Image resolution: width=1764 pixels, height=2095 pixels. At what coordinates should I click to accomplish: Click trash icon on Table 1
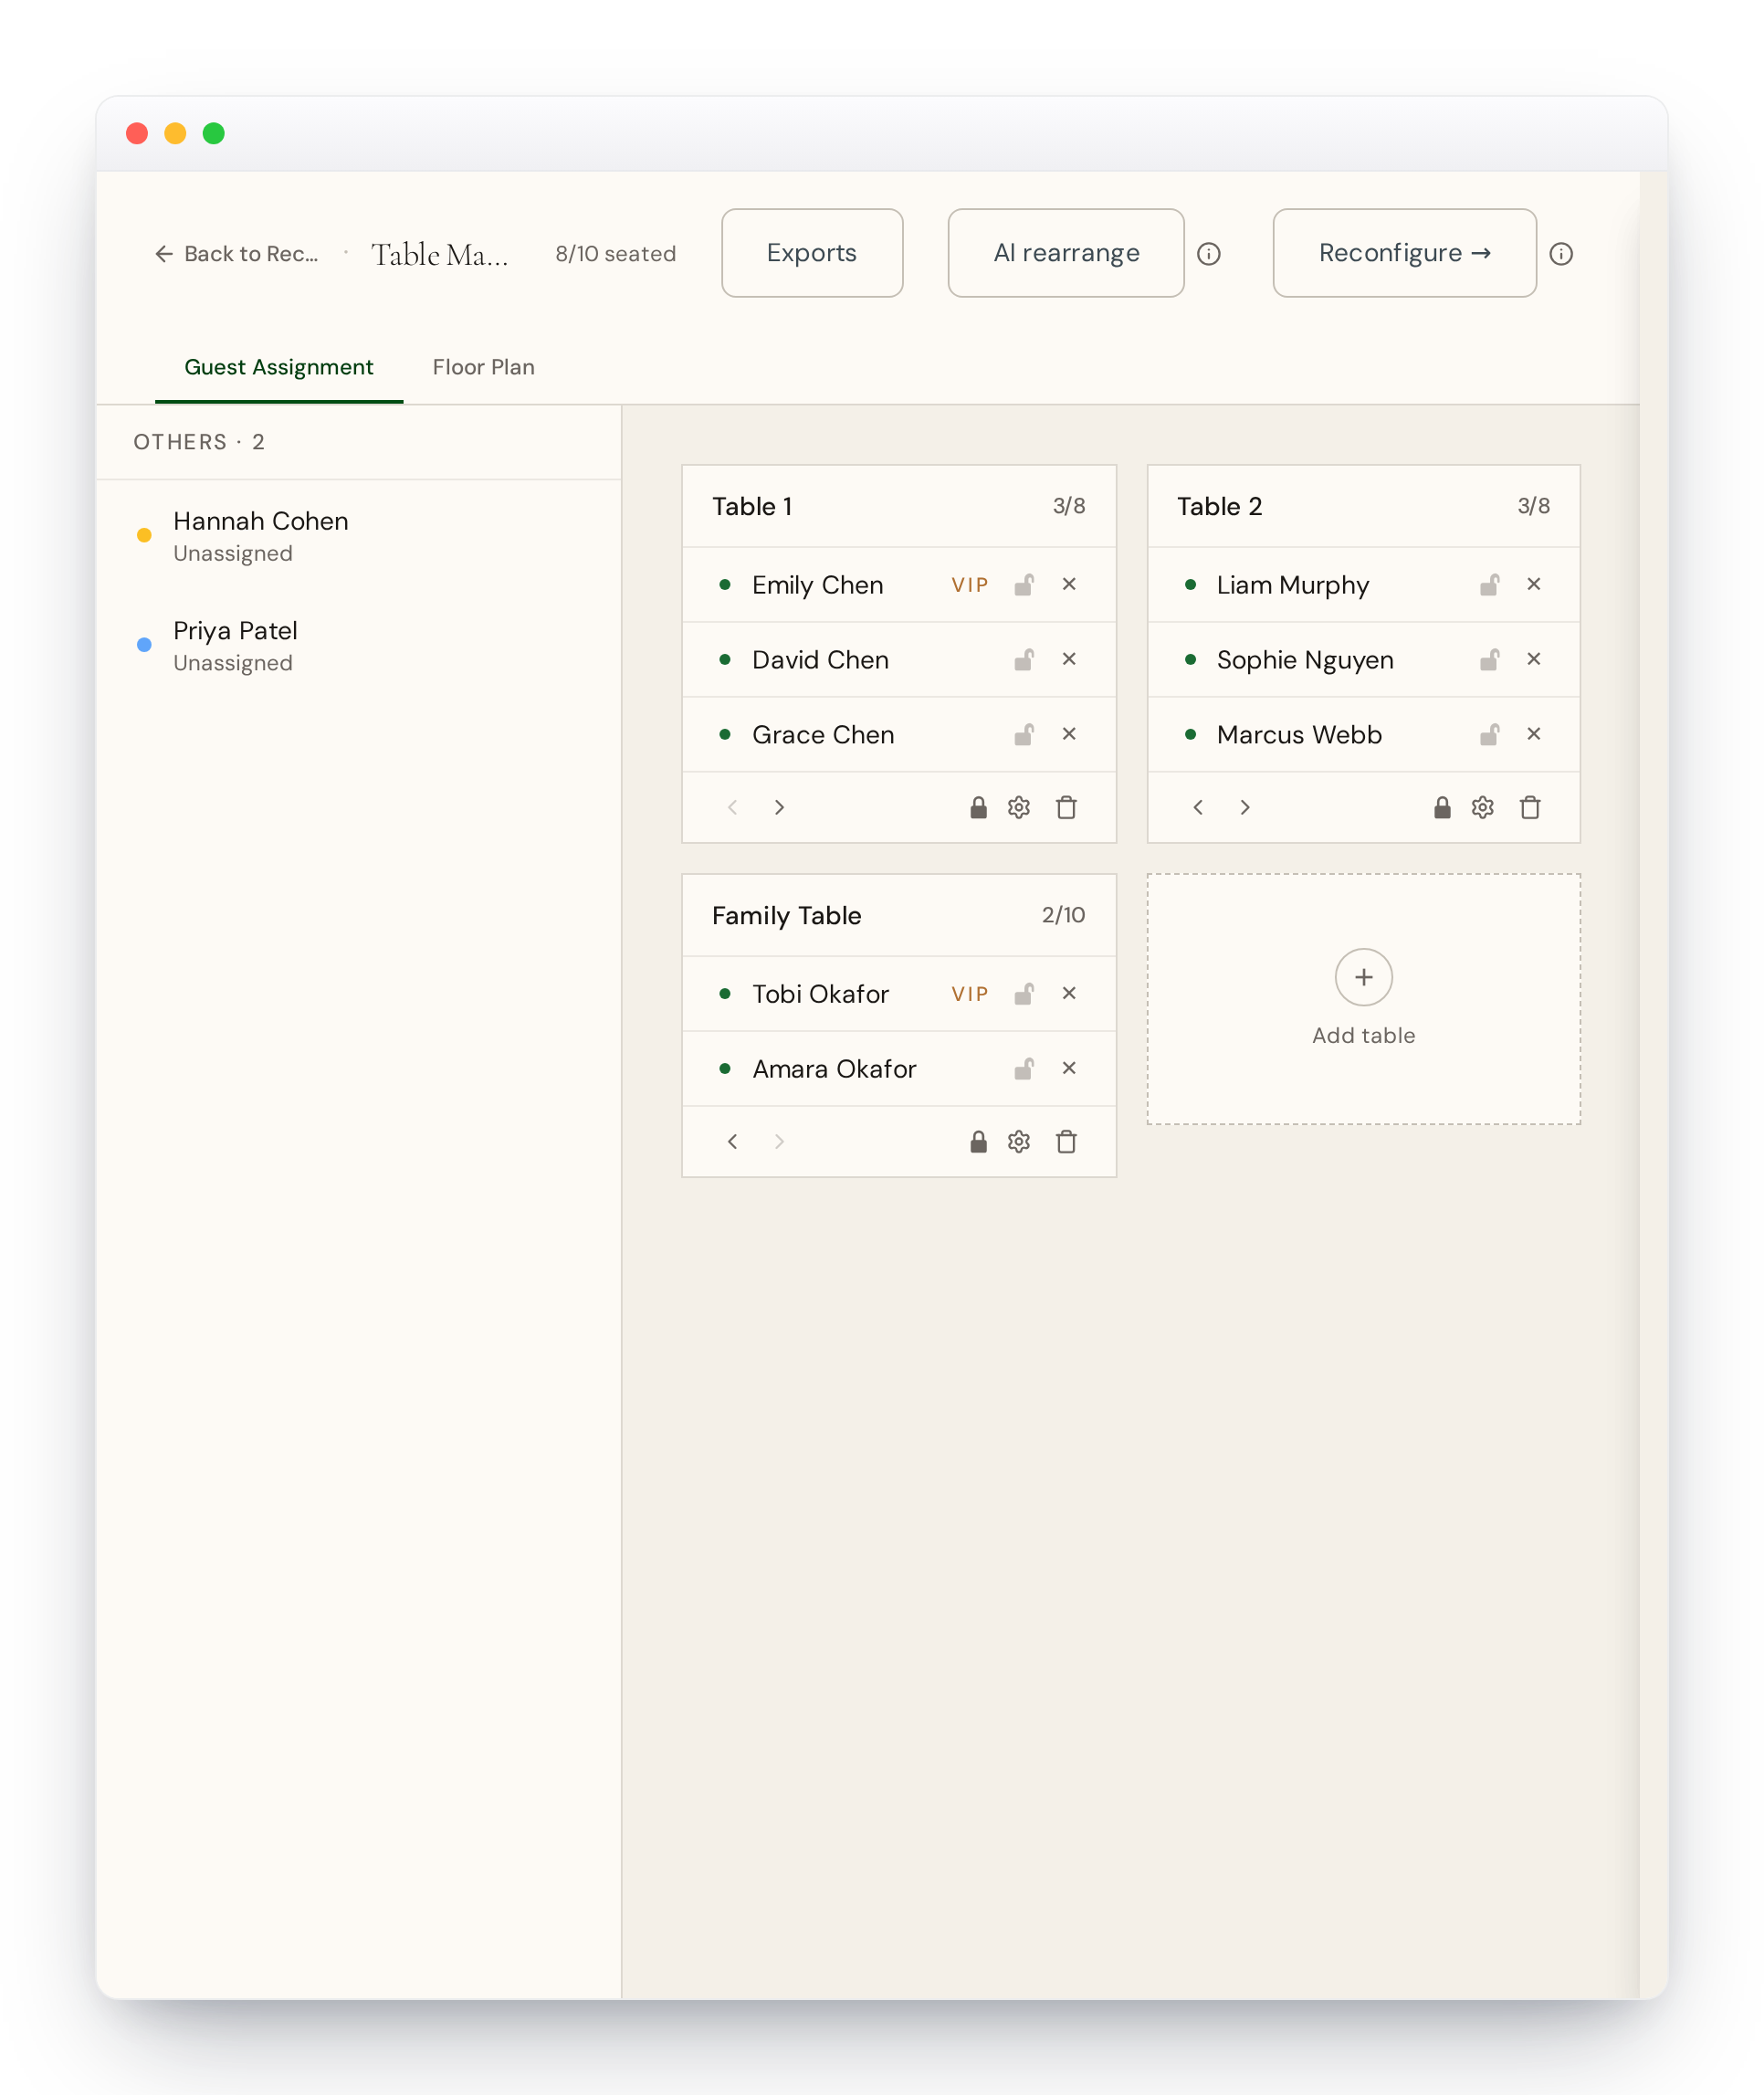(x=1066, y=807)
